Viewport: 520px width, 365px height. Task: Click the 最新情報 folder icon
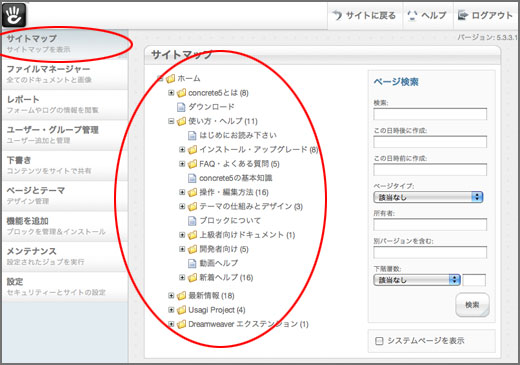click(x=181, y=296)
